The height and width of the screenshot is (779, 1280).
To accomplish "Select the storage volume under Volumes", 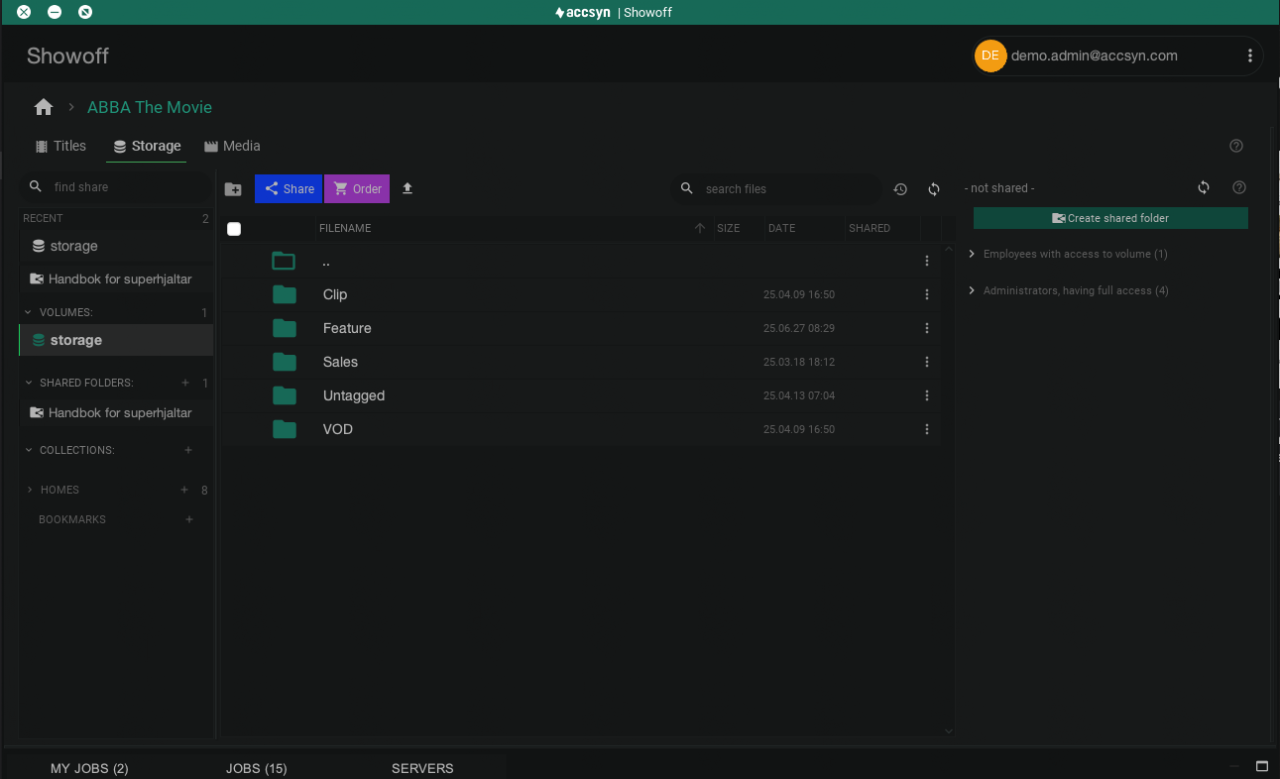I will click(116, 340).
